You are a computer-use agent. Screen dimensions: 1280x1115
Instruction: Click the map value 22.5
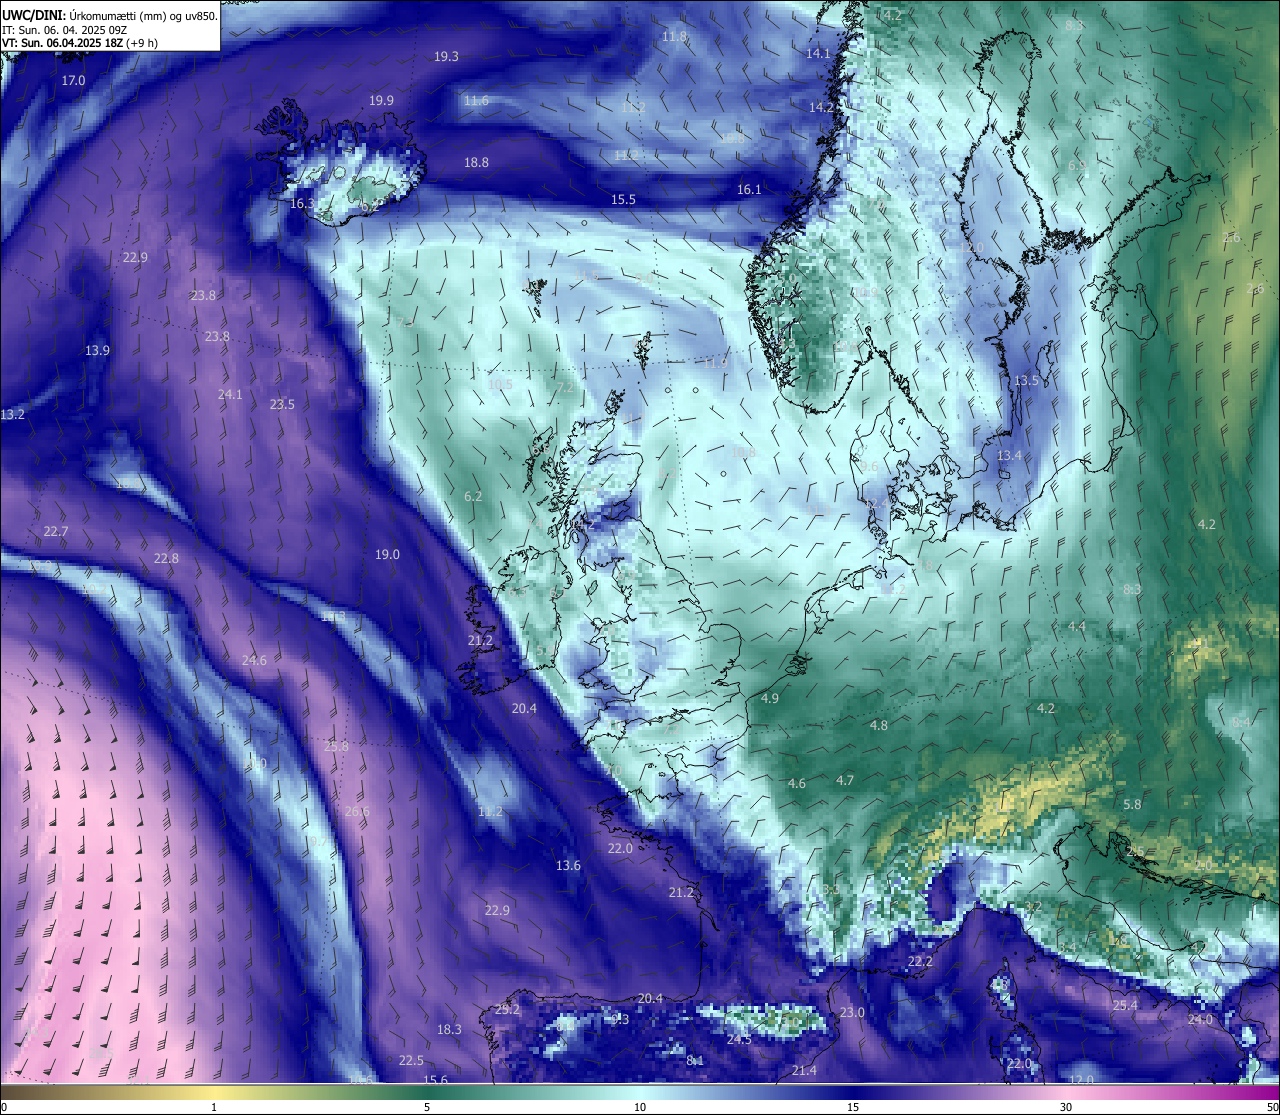click(x=411, y=1061)
